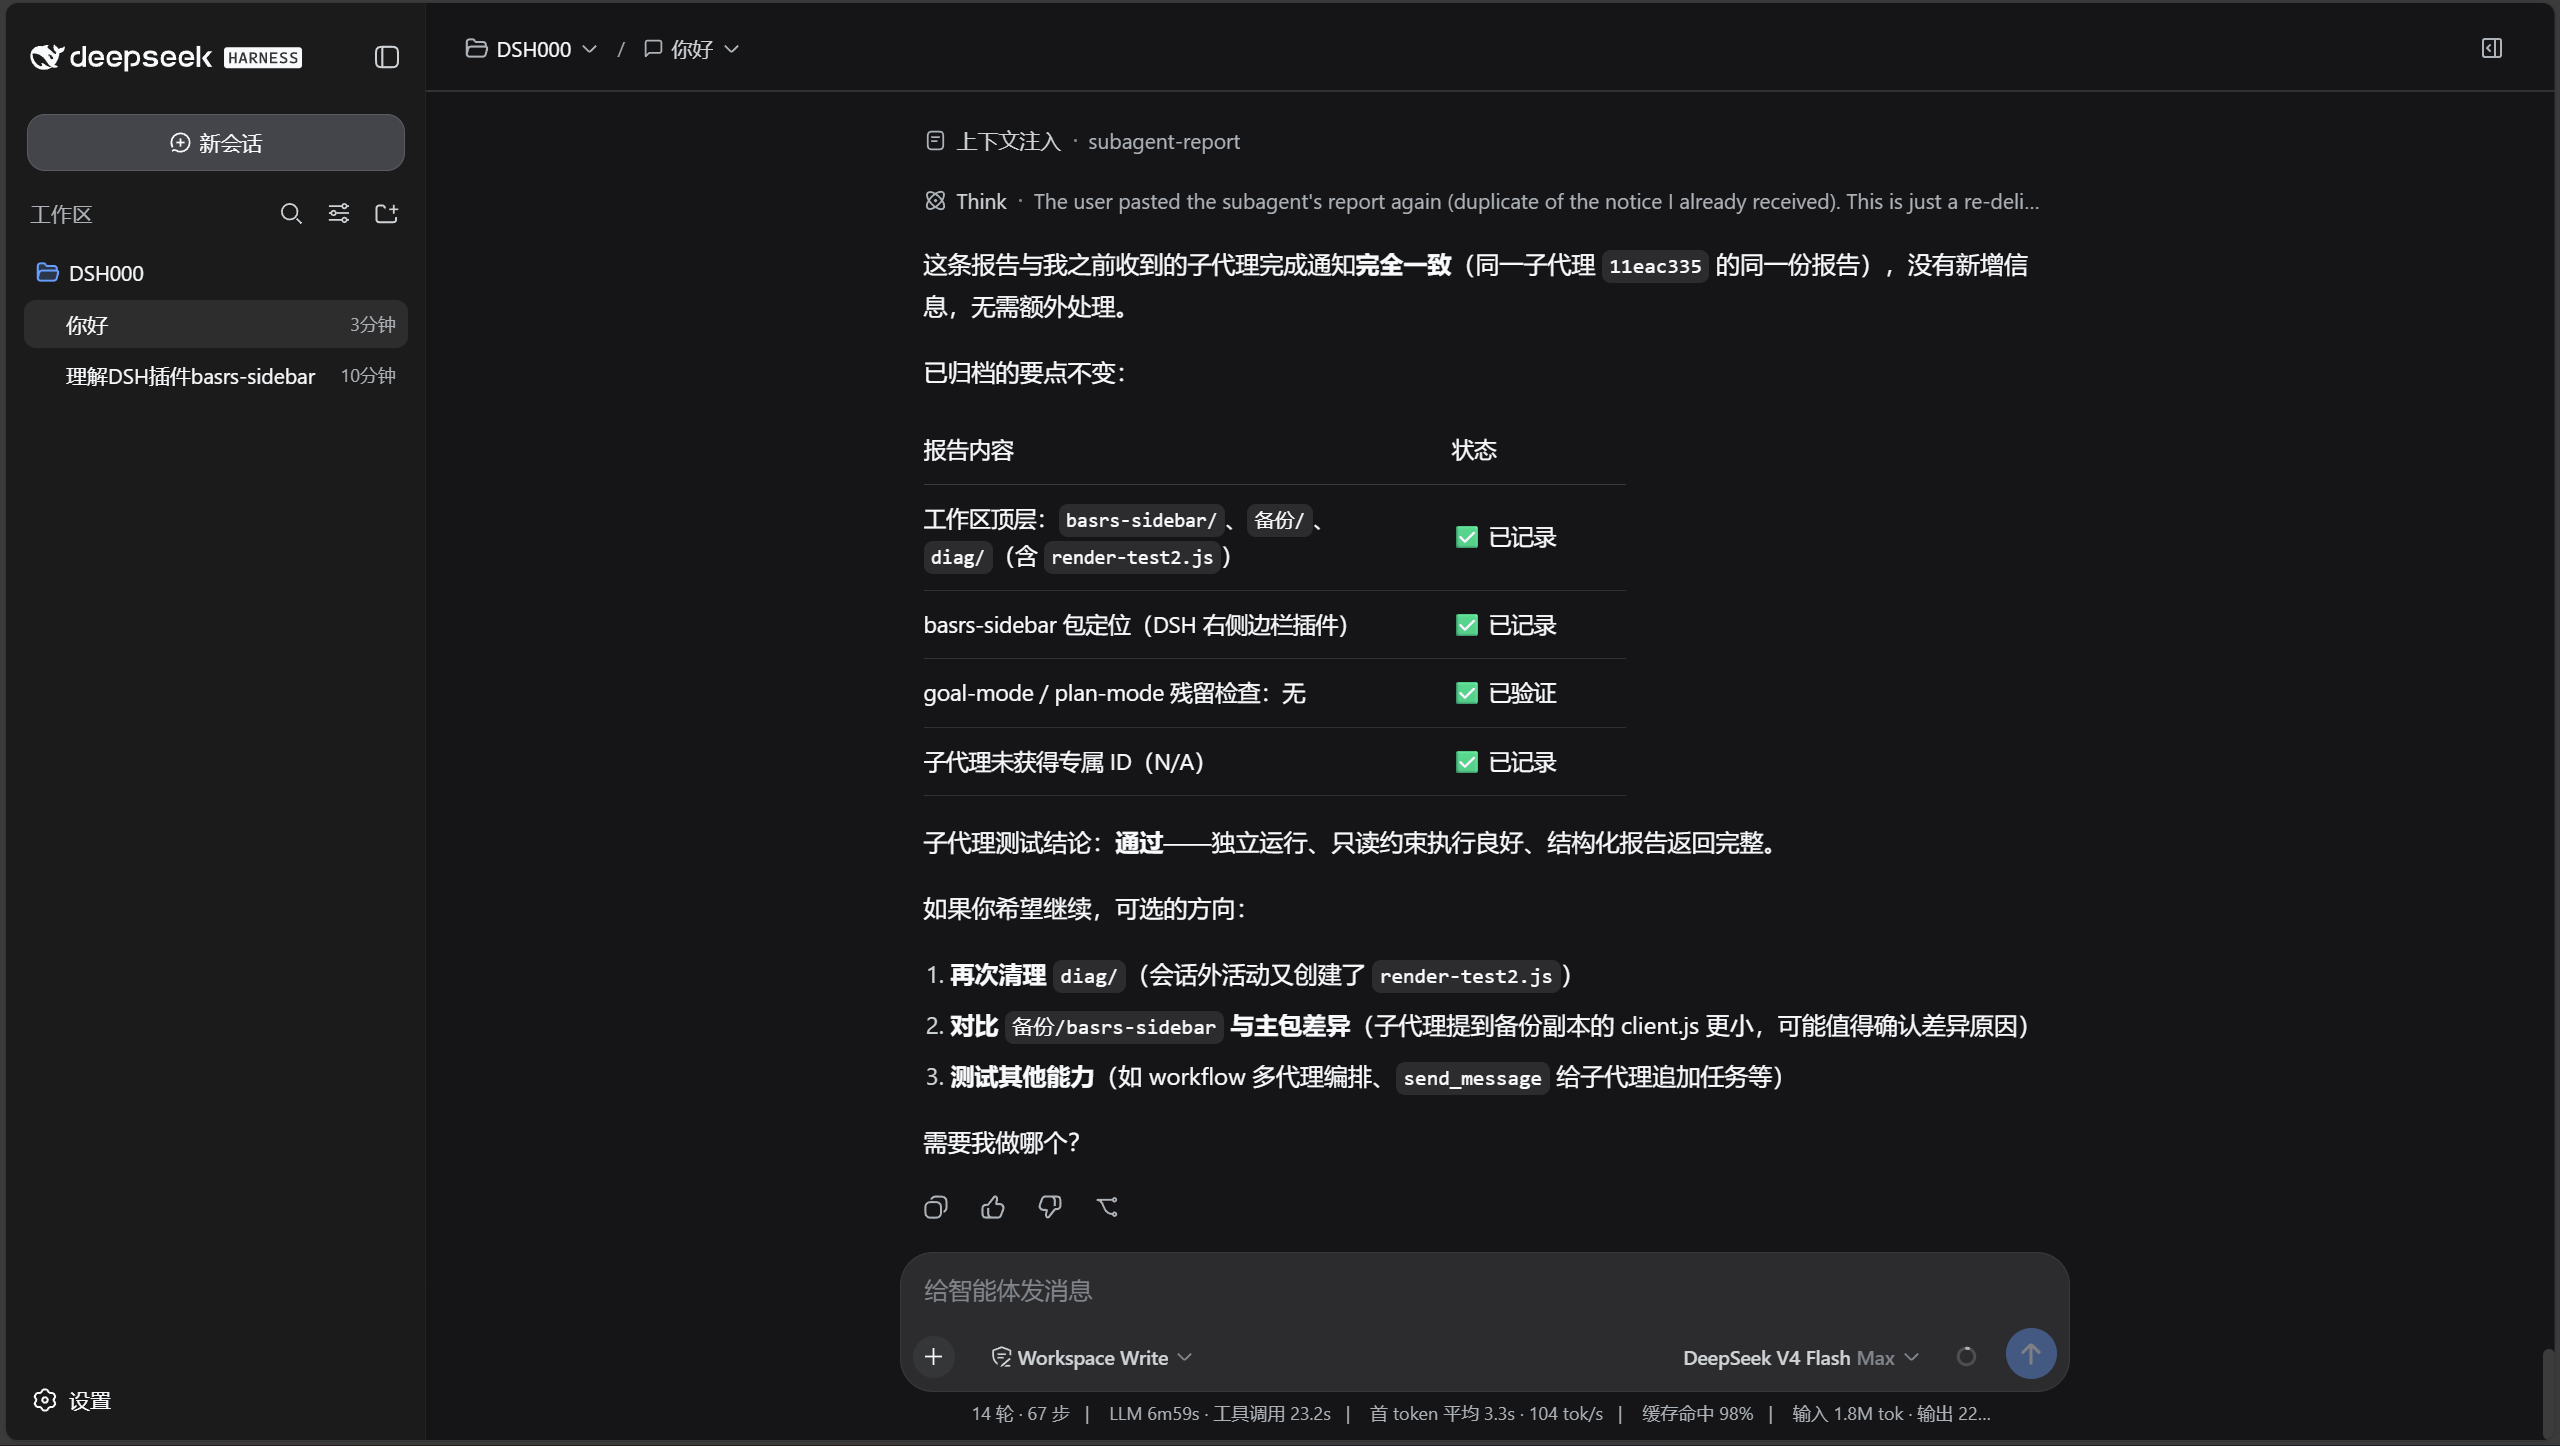Open DeepSeek V4 Flash model dropdown
Screen dimensions: 2560x1446
pos(1801,1358)
